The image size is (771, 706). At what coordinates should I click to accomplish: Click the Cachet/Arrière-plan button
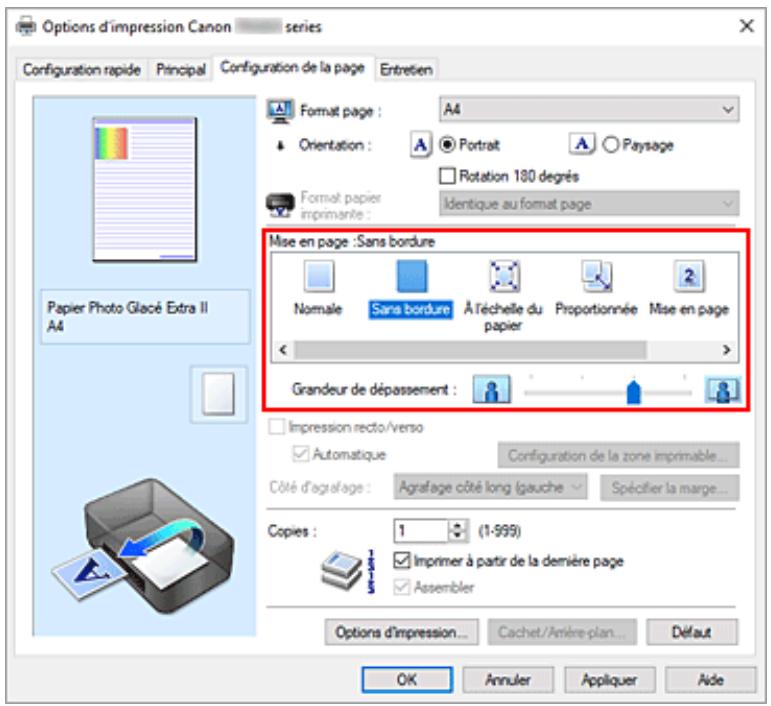pos(562,632)
